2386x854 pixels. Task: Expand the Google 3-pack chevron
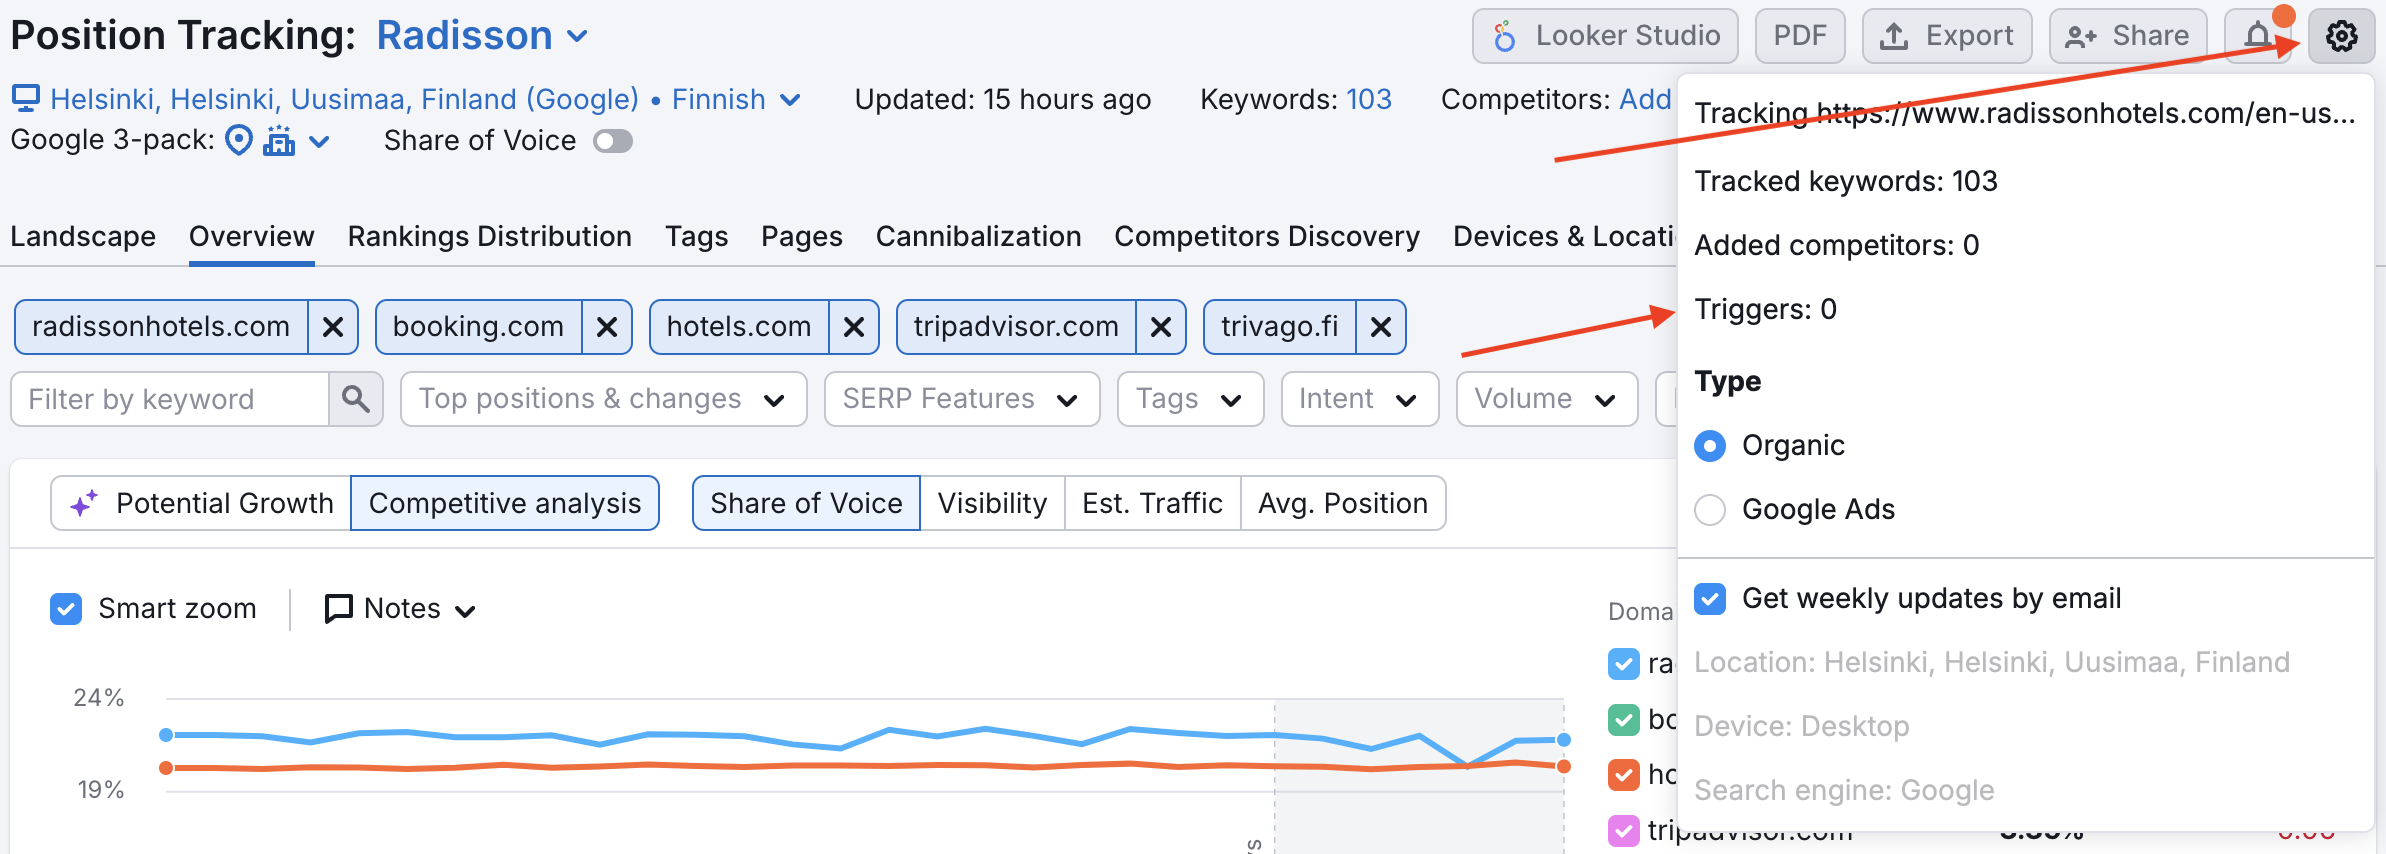[319, 141]
